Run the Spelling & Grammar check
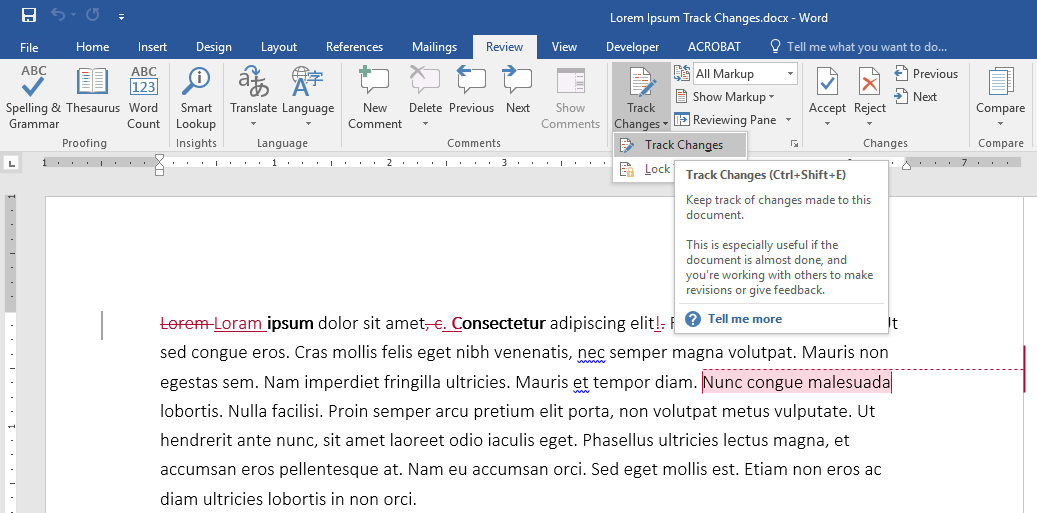This screenshot has height=513, width=1037. coord(33,98)
